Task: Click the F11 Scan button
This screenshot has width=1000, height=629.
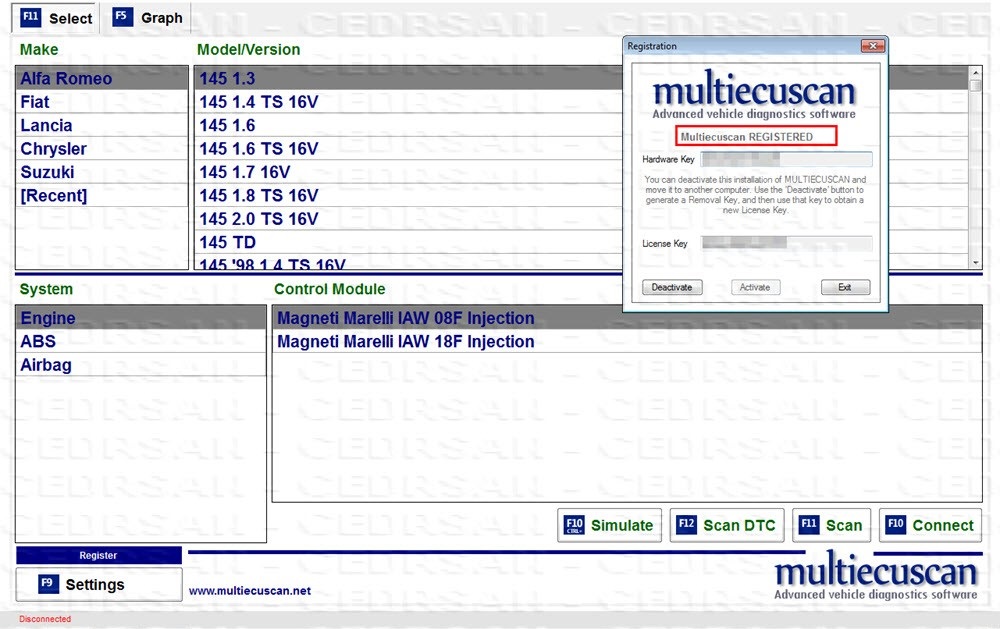Action: [832, 525]
